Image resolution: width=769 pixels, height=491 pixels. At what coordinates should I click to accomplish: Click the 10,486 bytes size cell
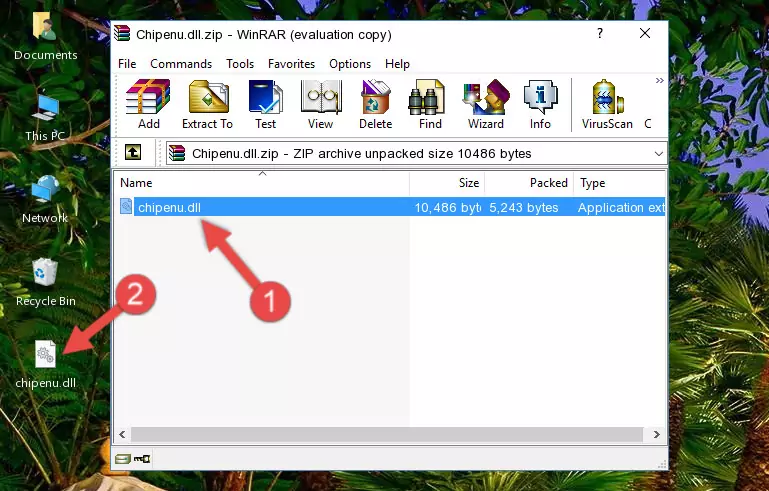(447, 207)
